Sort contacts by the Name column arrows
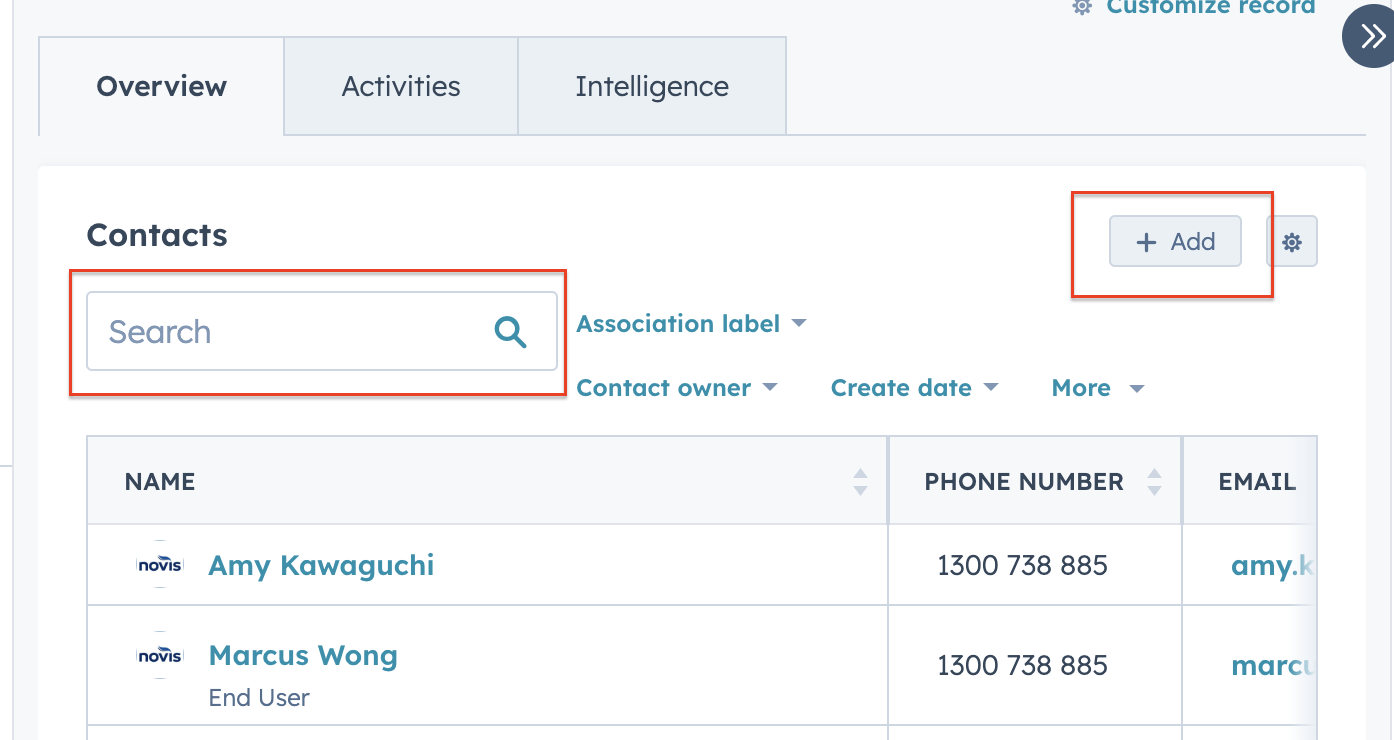 [860, 482]
